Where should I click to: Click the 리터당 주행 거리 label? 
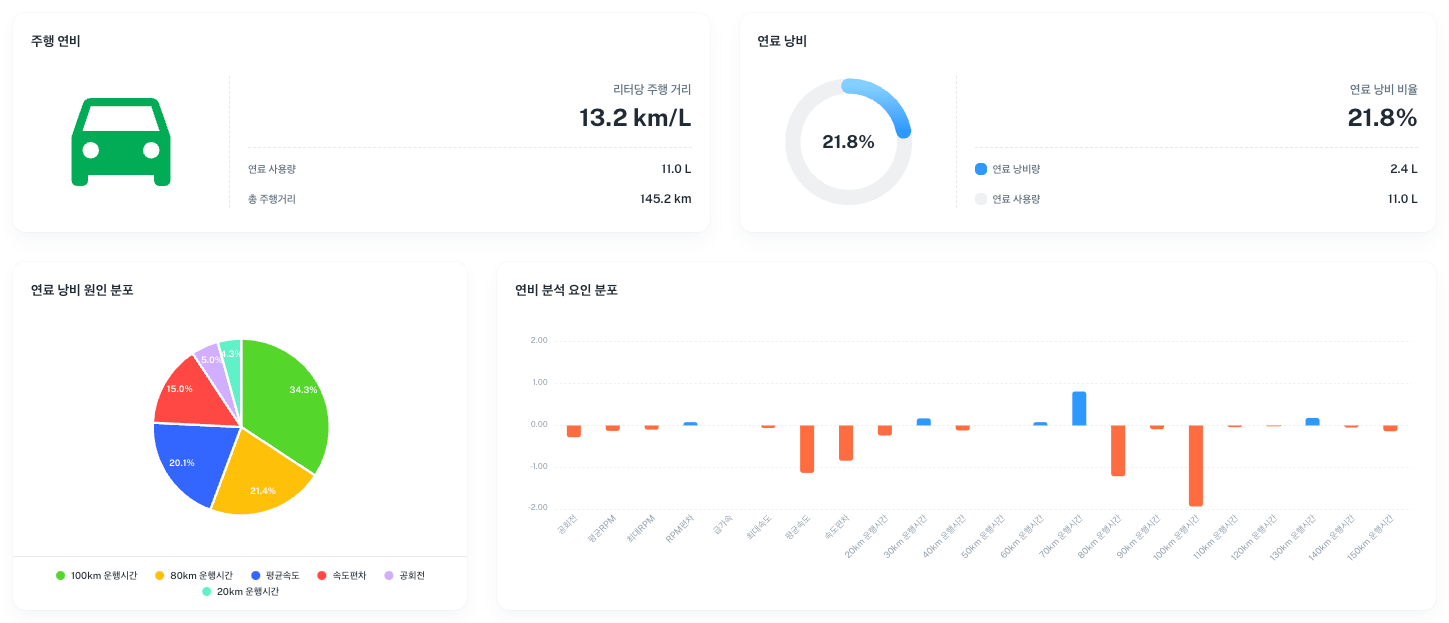coord(652,89)
